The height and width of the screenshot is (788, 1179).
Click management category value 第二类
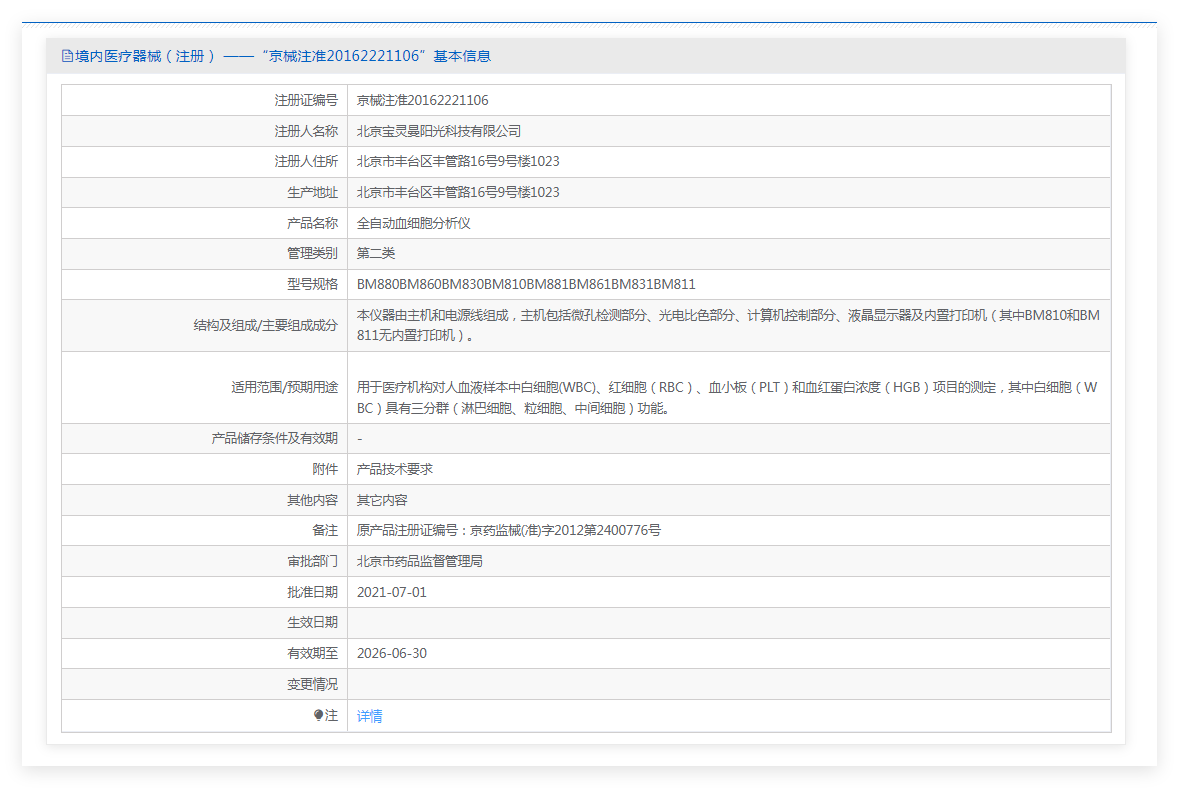[x=376, y=253]
